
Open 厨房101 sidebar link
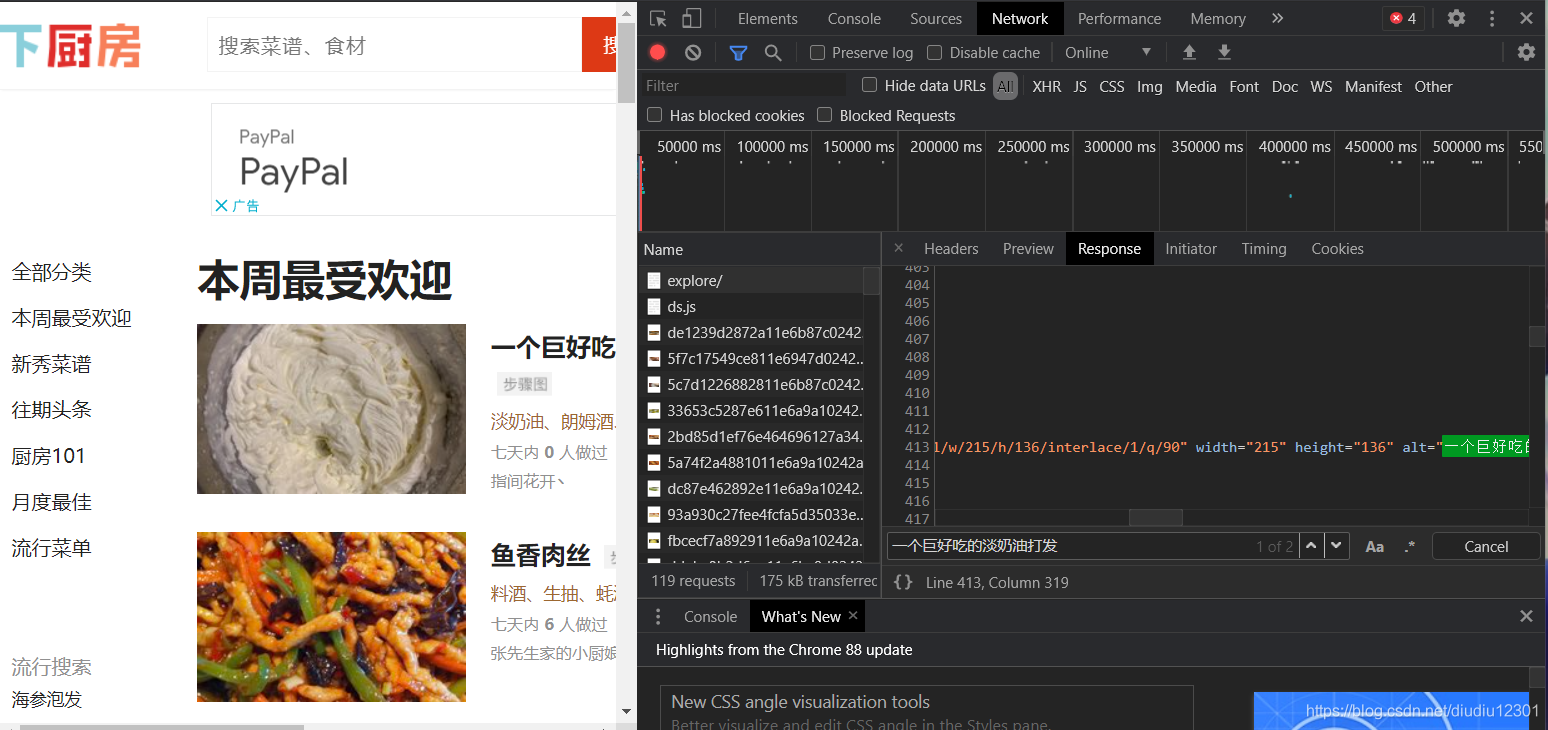[x=48, y=456]
